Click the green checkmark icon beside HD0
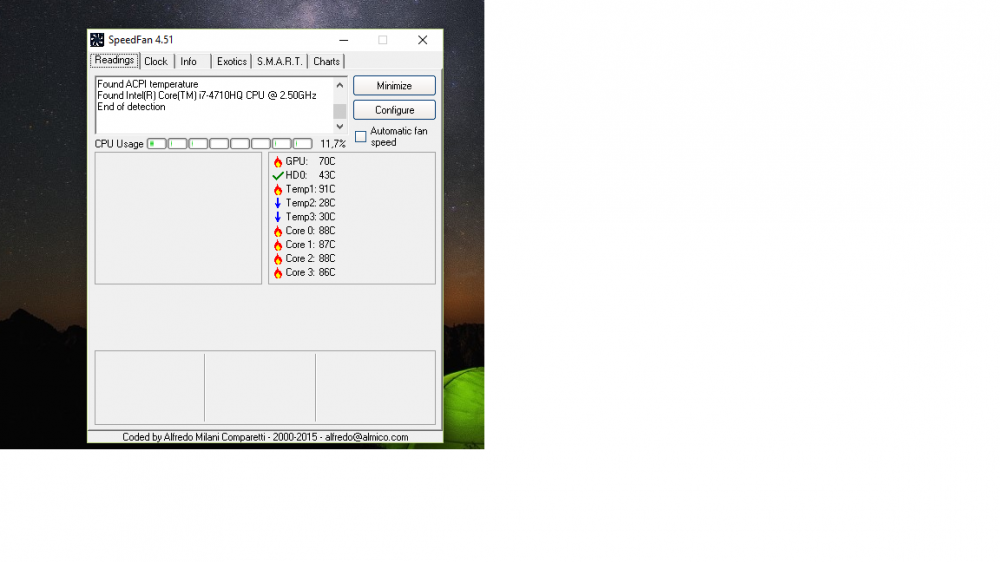The height and width of the screenshot is (562, 1000). 278,175
